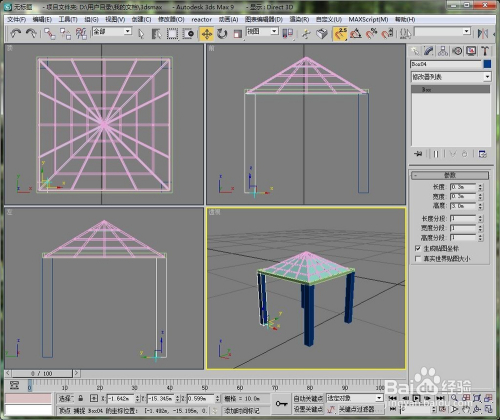This screenshot has width=500, height=420.
Task: Click the 长度 length value field
Action: (x=463, y=187)
